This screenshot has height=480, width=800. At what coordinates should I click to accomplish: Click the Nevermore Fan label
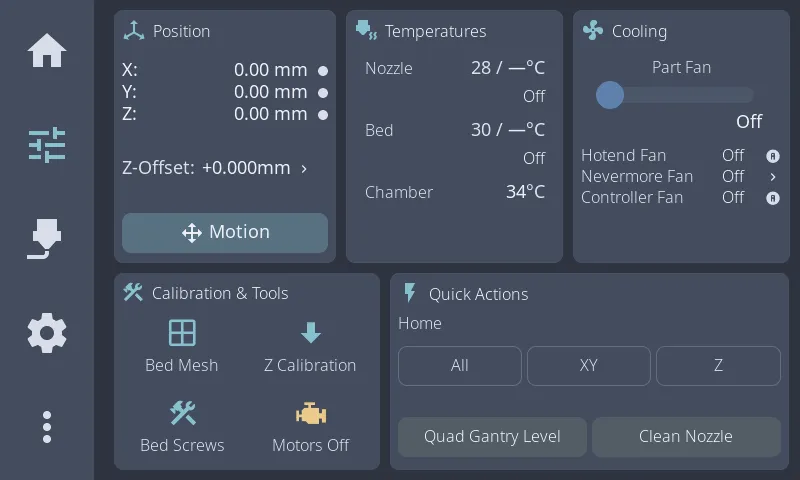[637, 176]
